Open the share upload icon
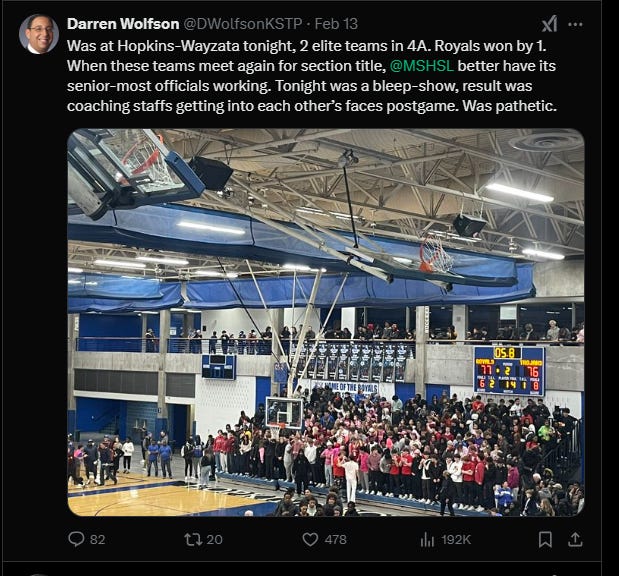Viewport: 619px width, 576px height. point(575,539)
